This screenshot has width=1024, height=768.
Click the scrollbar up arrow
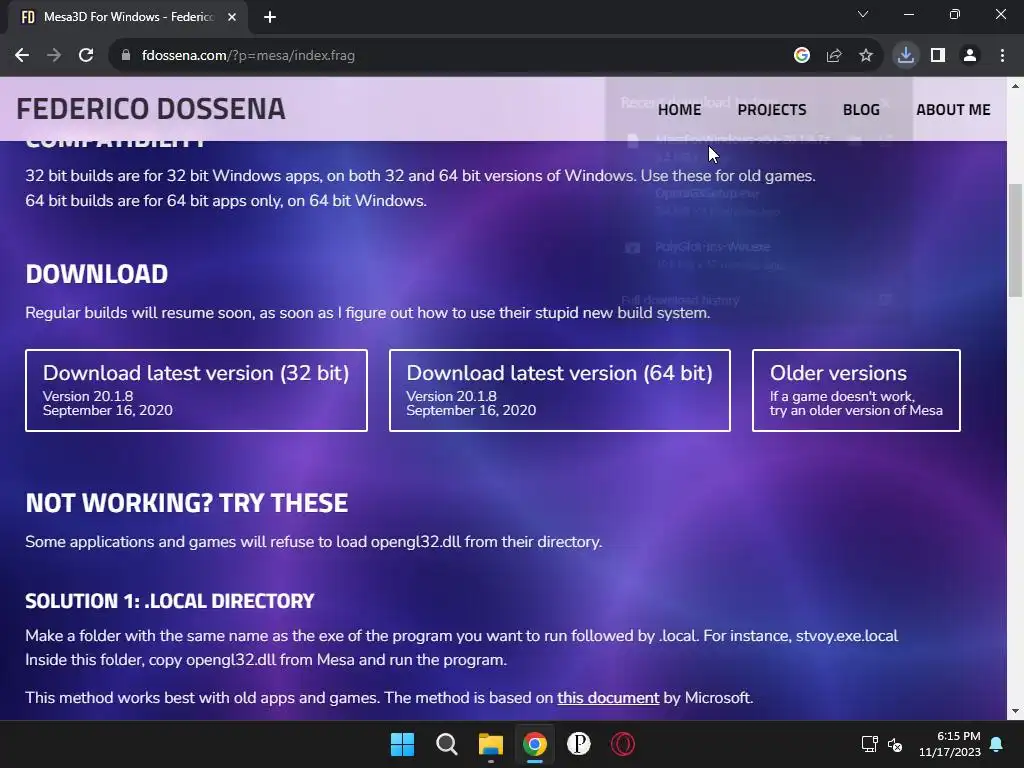(x=1016, y=86)
